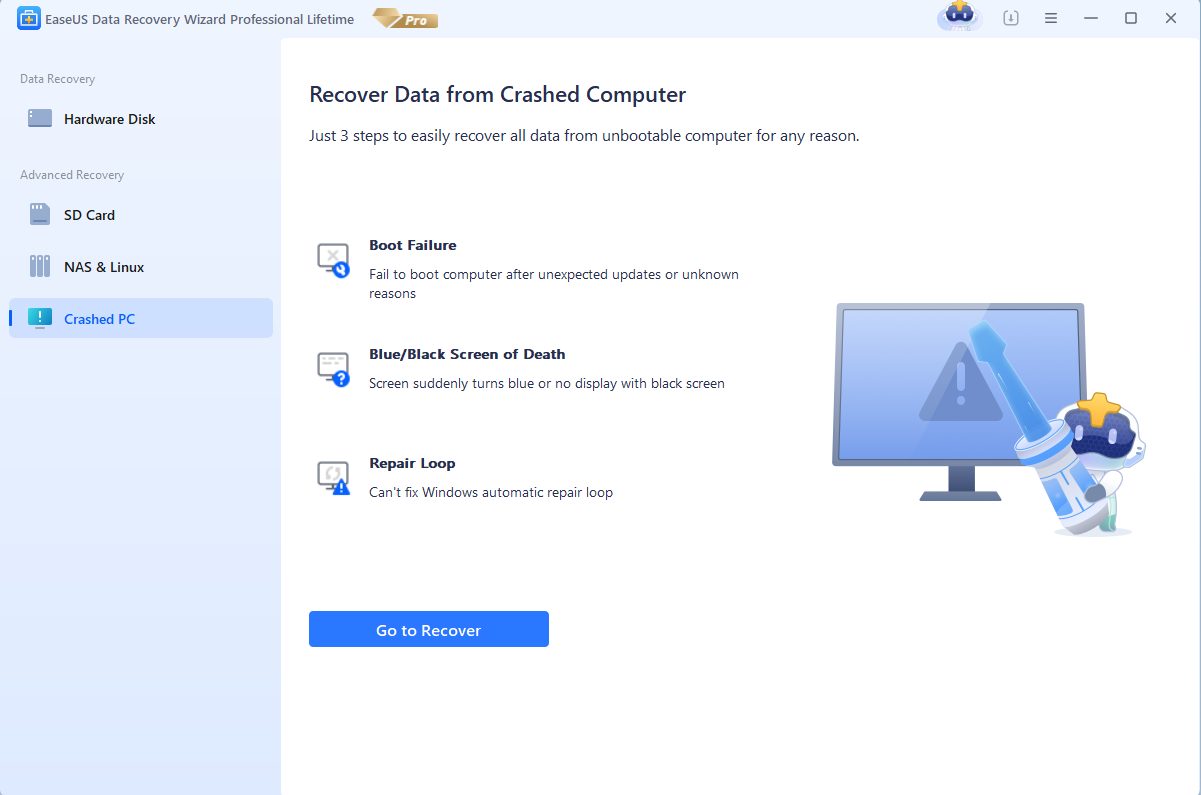This screenshot has width=1201, height=795.
Task: Open the robot assistant avatar in title bar
Action: coord(959,18)
